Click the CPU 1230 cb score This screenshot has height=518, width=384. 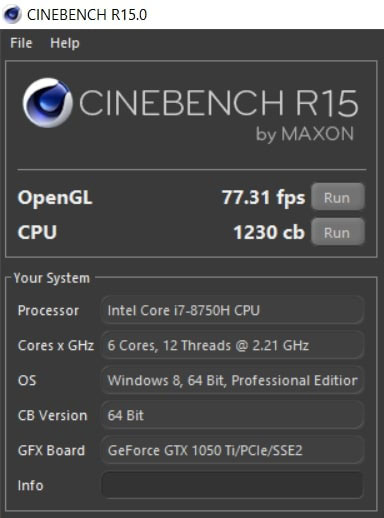[x=269, y=232]
